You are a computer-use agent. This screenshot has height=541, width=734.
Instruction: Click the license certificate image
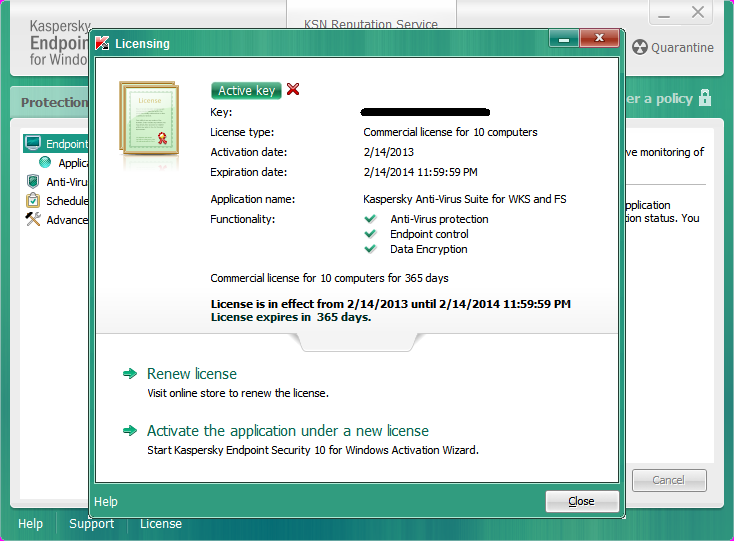[x=149, y=118]
